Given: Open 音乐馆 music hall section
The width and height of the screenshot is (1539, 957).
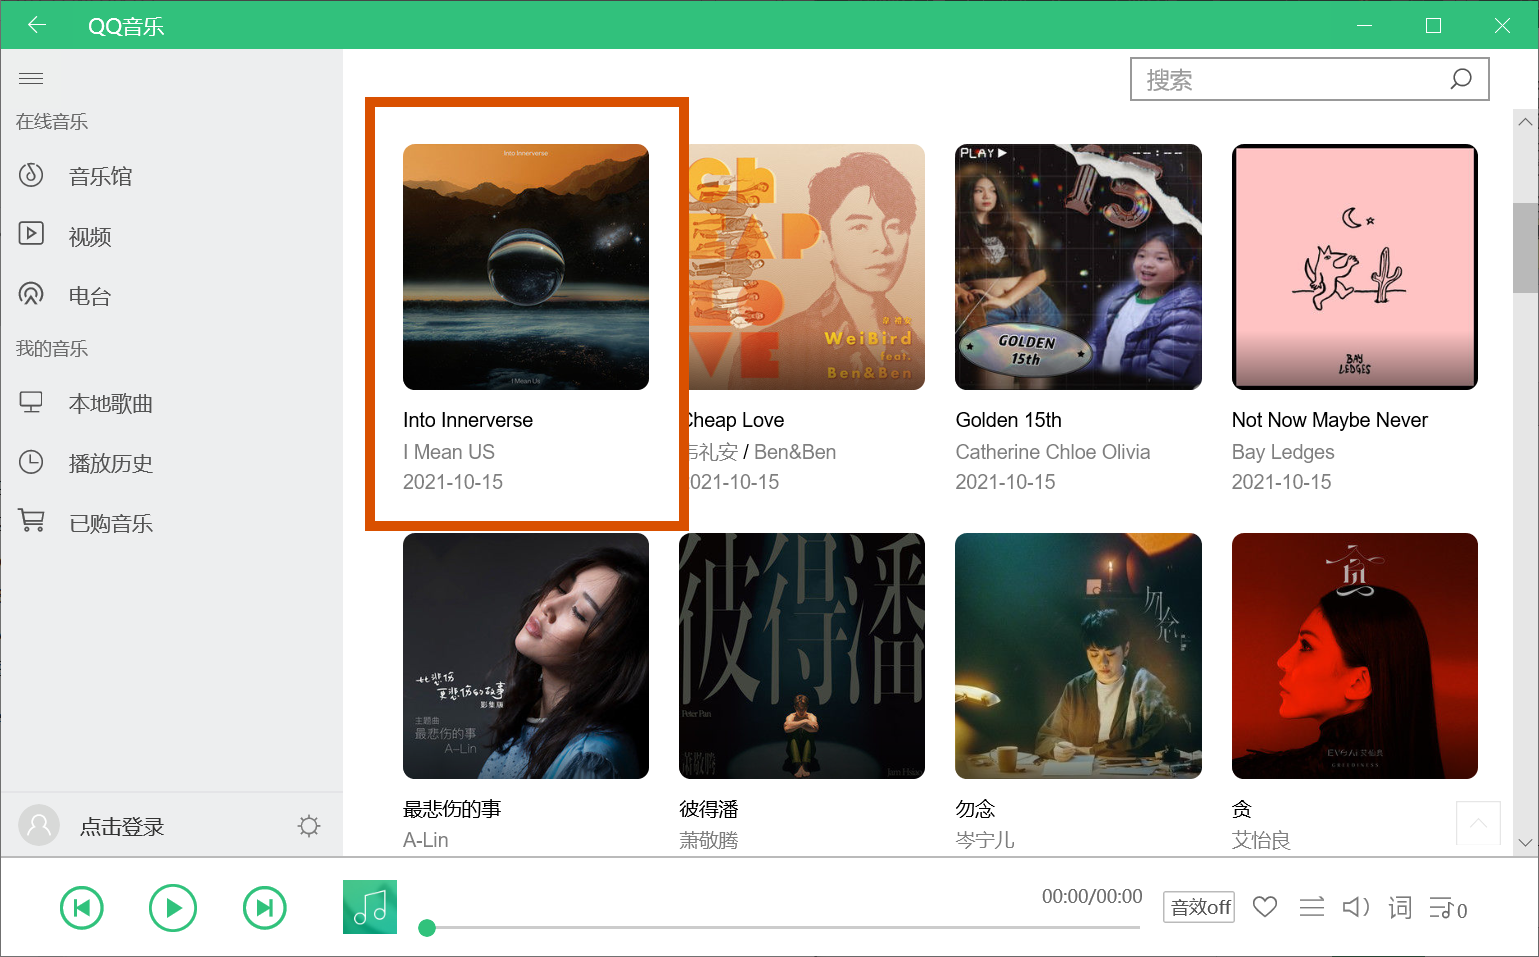Looking at the screenshot, I should pyautogui.click(x=100, y=177).
